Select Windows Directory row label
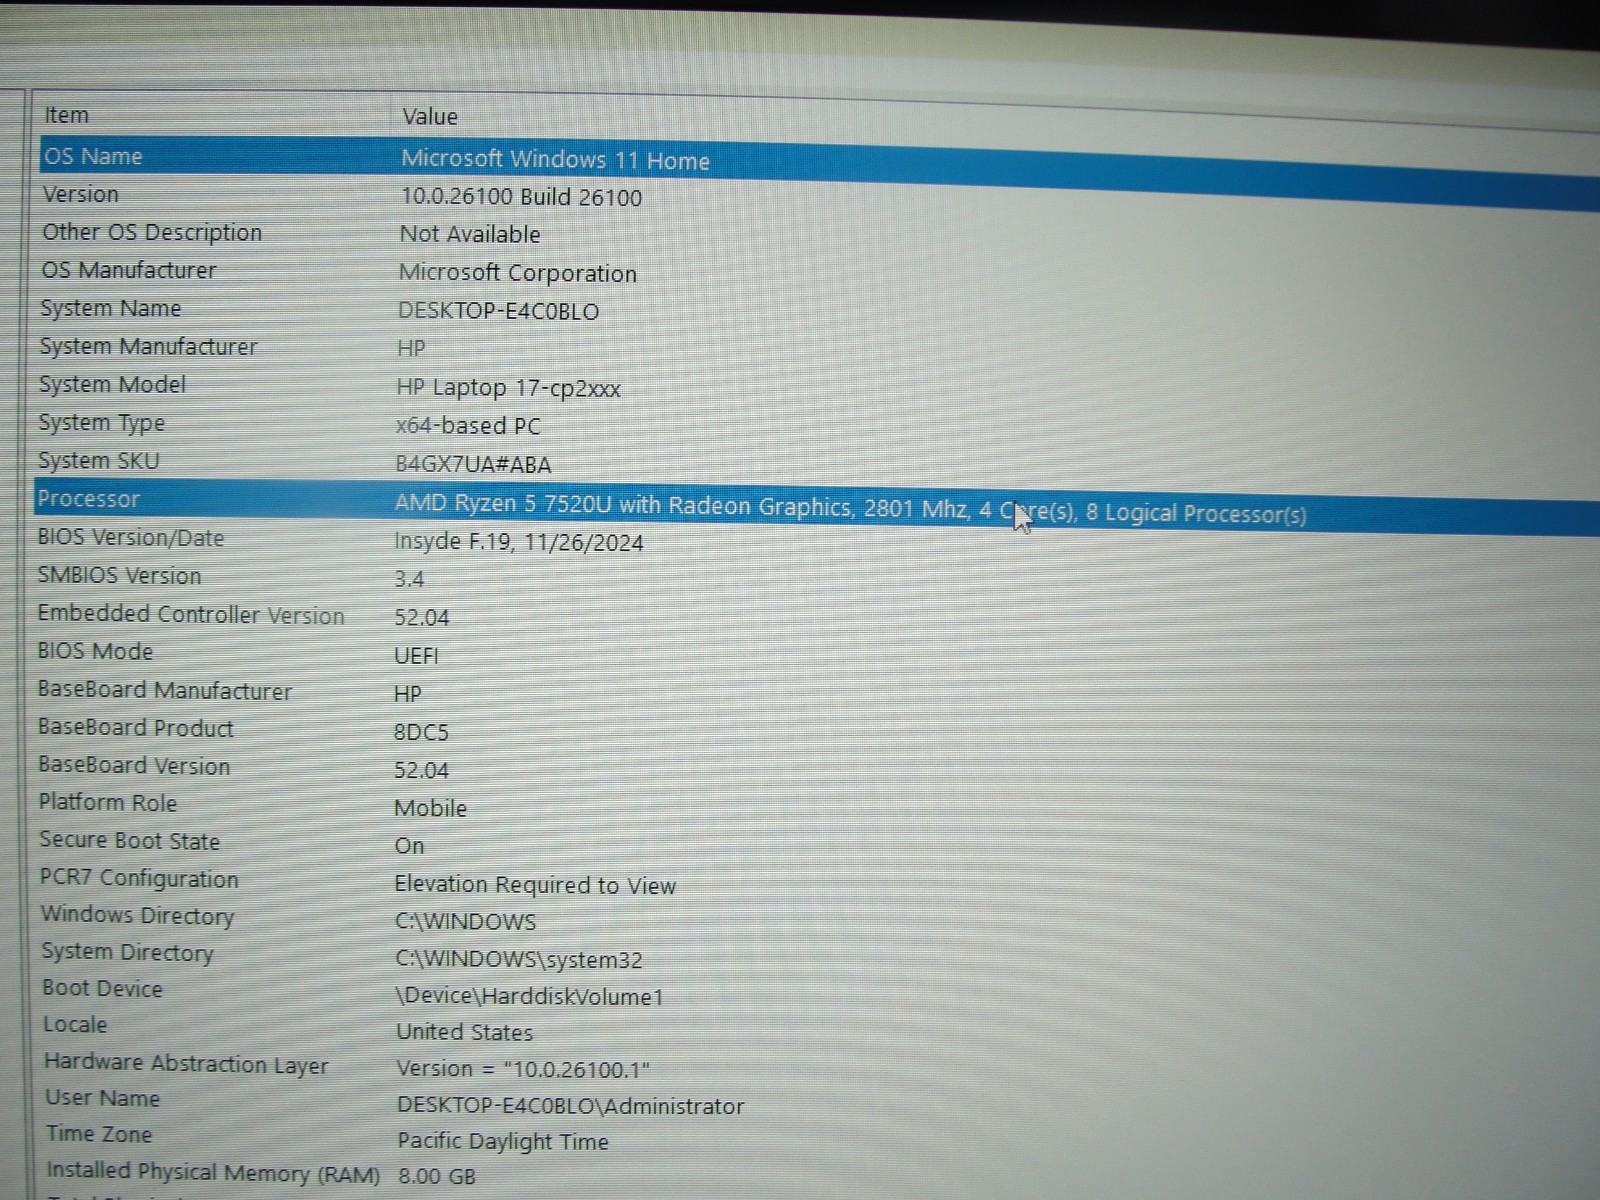The image size is (1600, 1200). click(137, 916)
